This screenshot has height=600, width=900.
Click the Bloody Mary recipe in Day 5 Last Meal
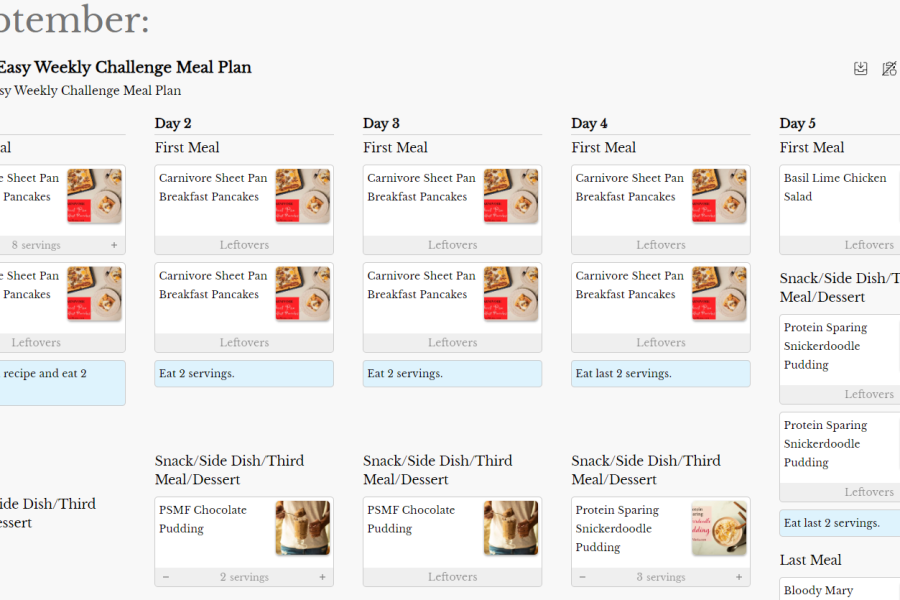click(818, 590)
